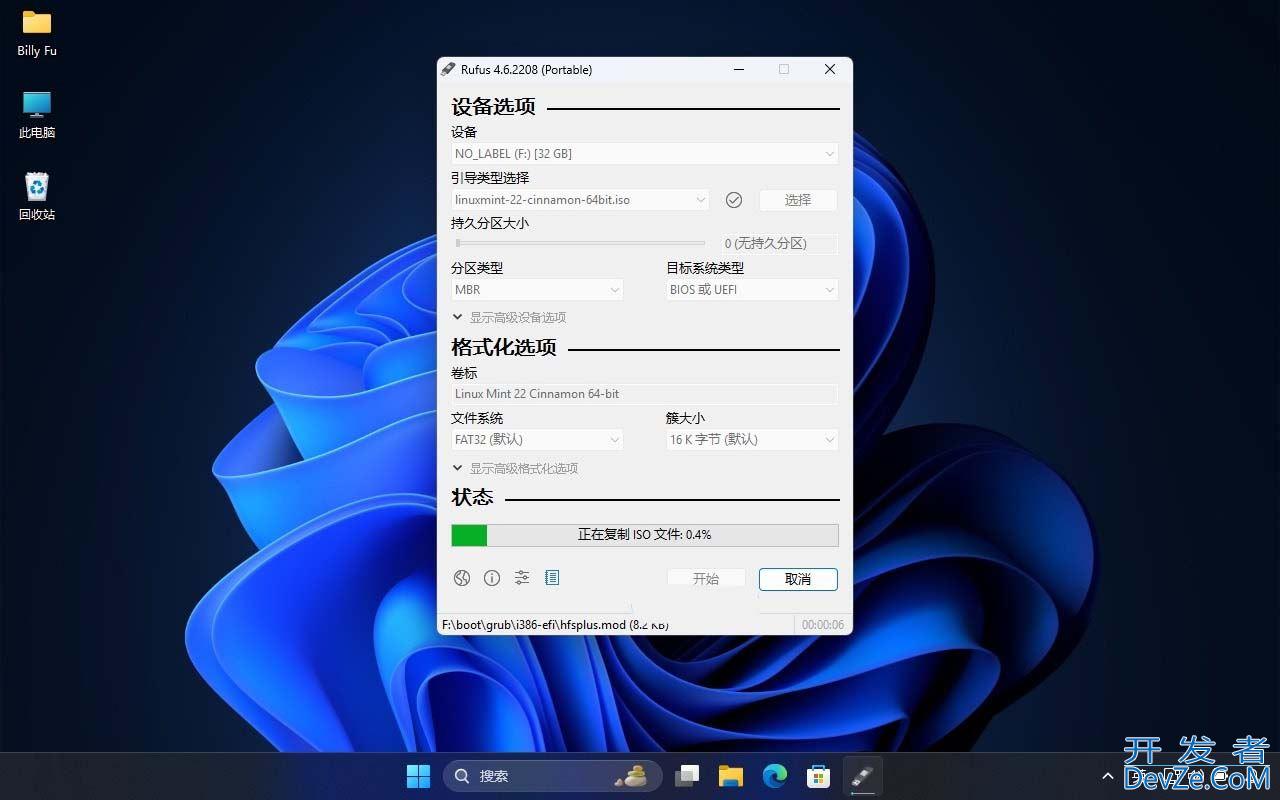Open Rufus language selection globe icon

pyautogui.click(x=461, y=578)
